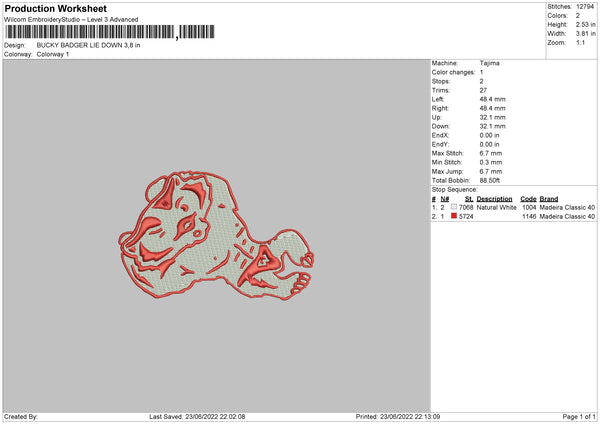The height and width of the screenshot is (424, 600).
Task: Click 'Madeira Classic 40' in the 1004 row
Action: 567,207
